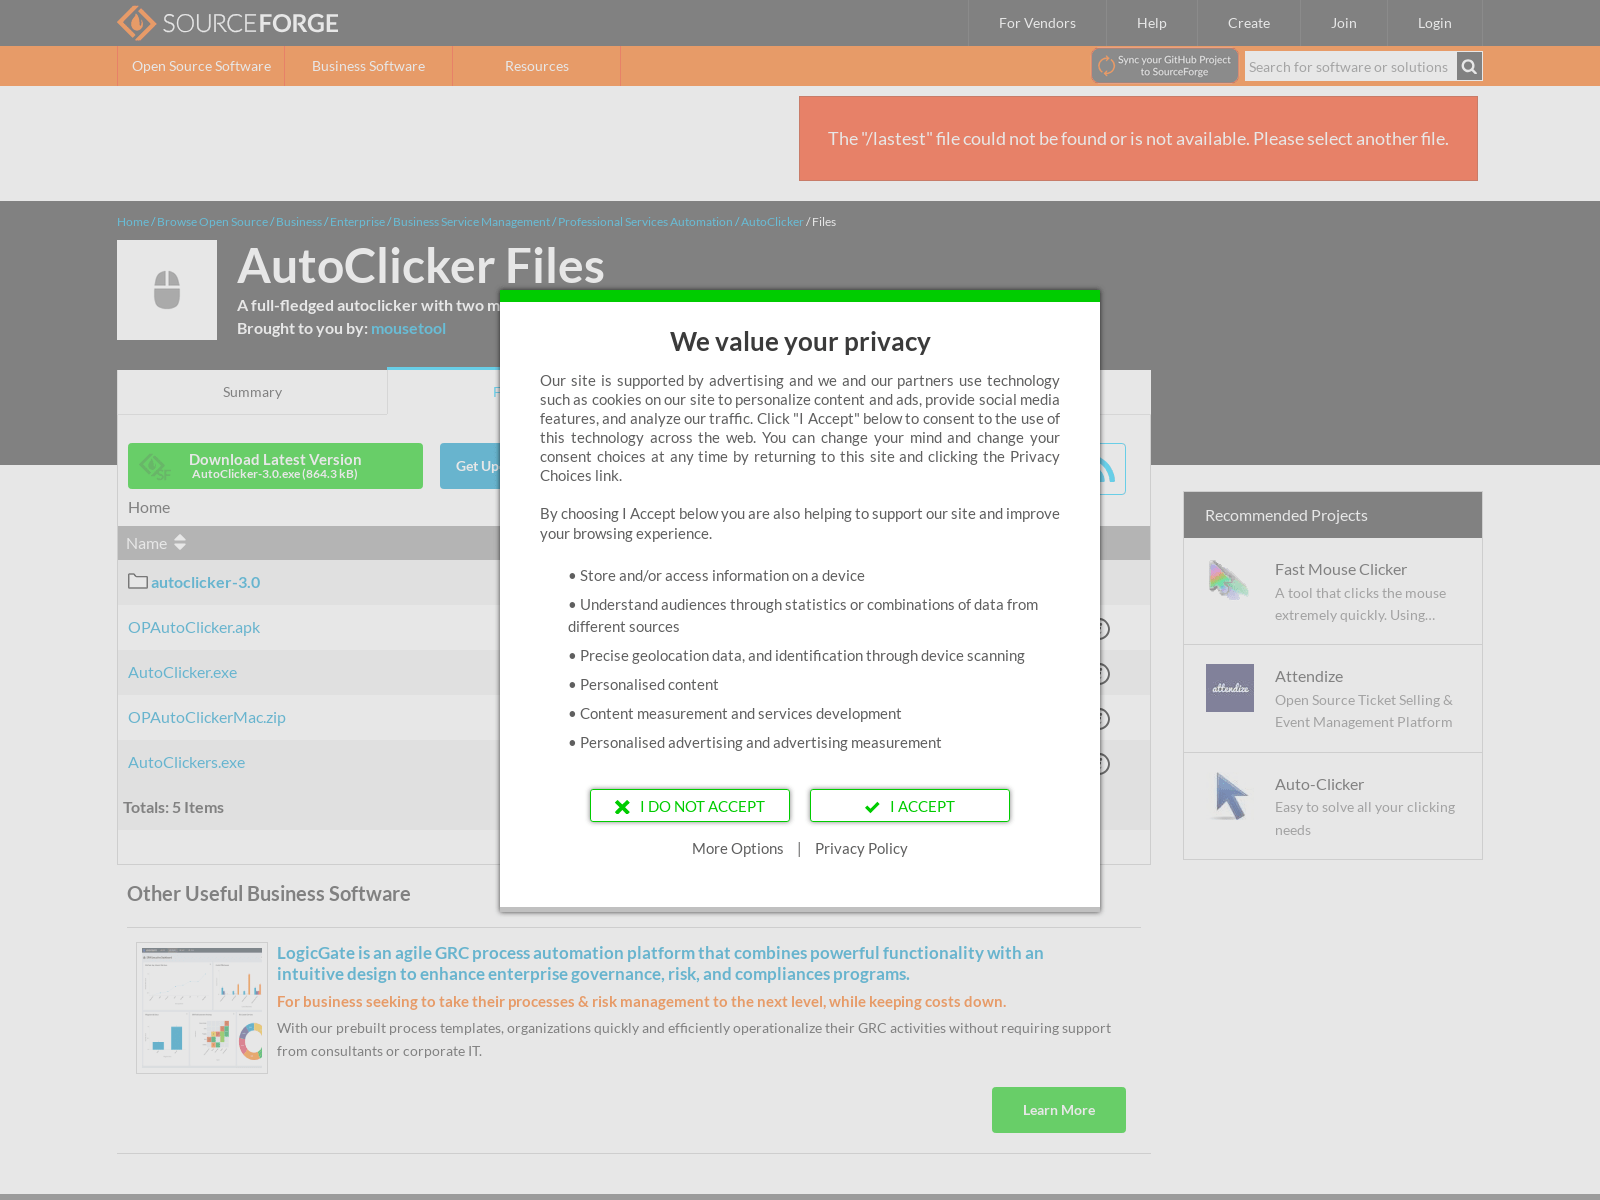1600x1200 pixels.
Task: Click Browse Open Source breadcrumb
Action: (x=212, y=222)
